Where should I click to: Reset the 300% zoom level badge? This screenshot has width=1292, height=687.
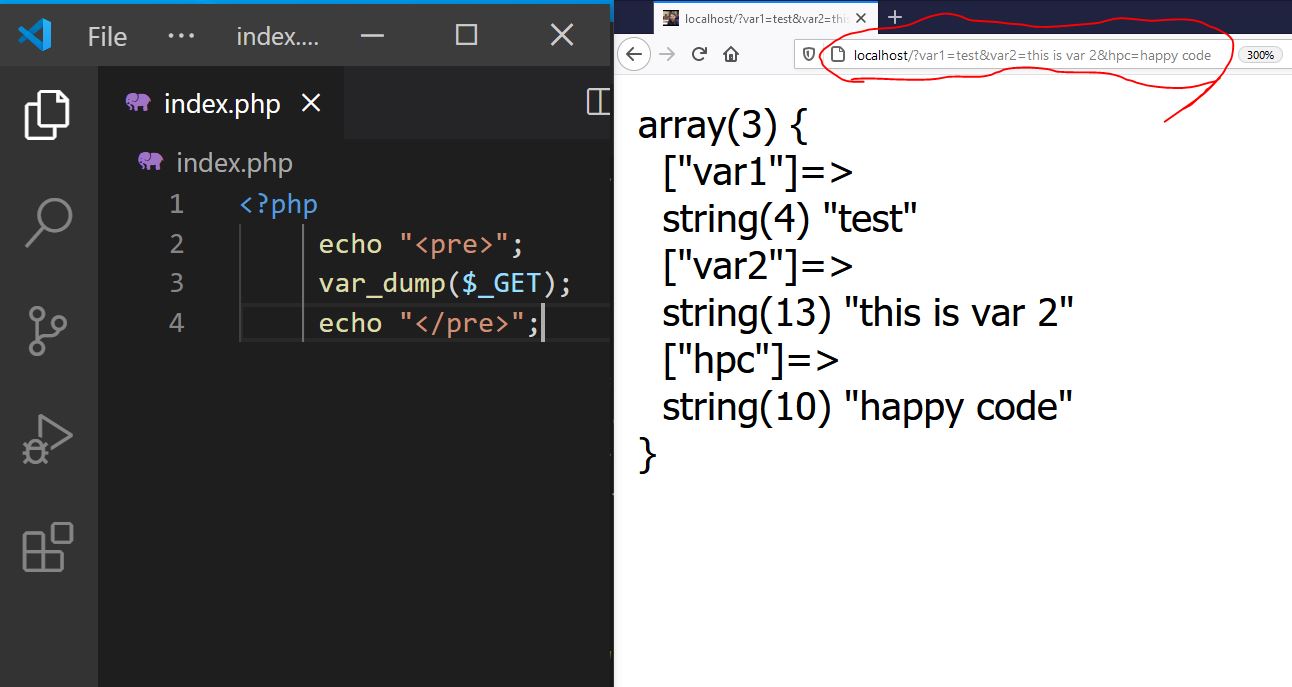pyautogui.click(x=1261, y=55)
